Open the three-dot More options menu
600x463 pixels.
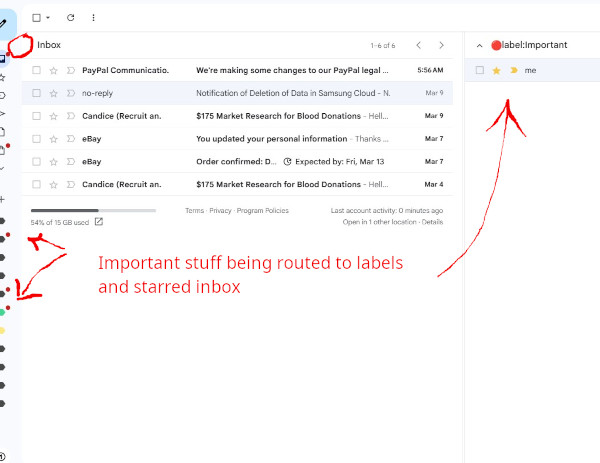point(94,18)
